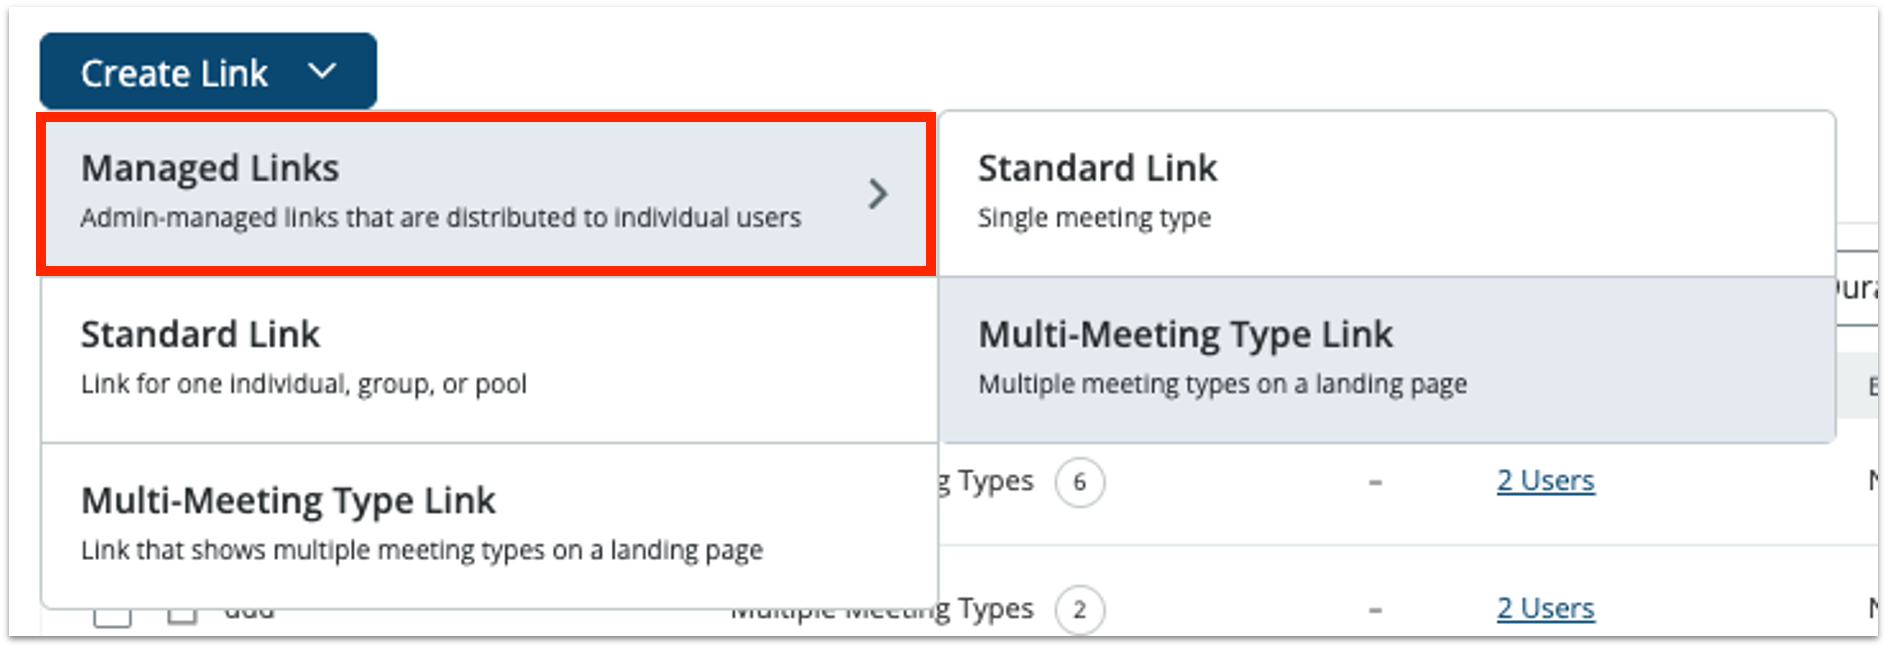Click the partially hidden row name in the bottom row

click(249, 613)
